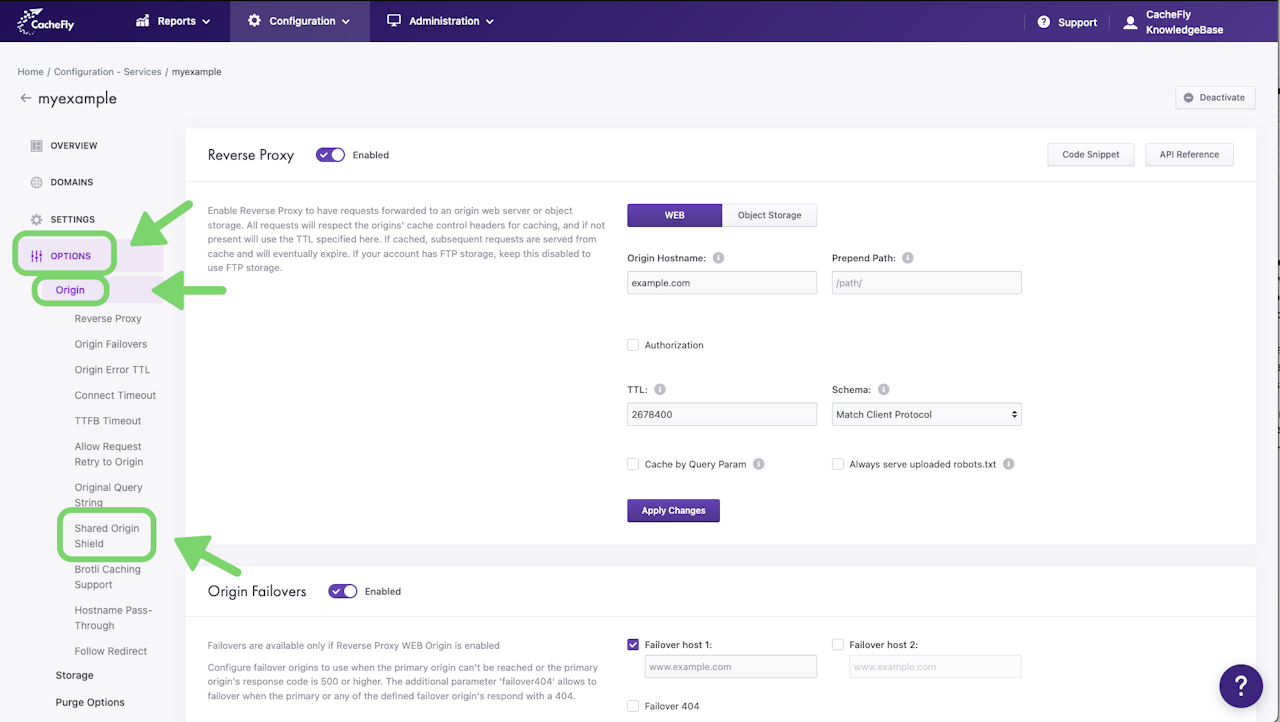The height and width of the screenshot is (722, 1280).
Task: Click the Origin Hostname input field
Action: point(722,283)
